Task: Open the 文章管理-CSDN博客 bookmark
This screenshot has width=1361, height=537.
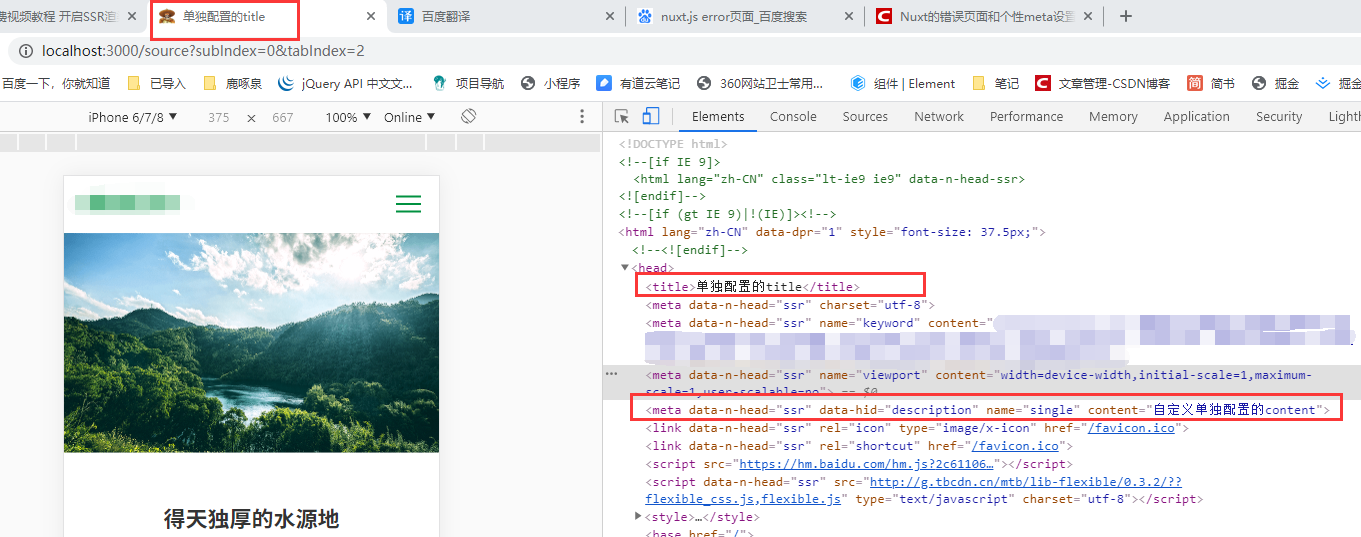Action: [1102, 83]
